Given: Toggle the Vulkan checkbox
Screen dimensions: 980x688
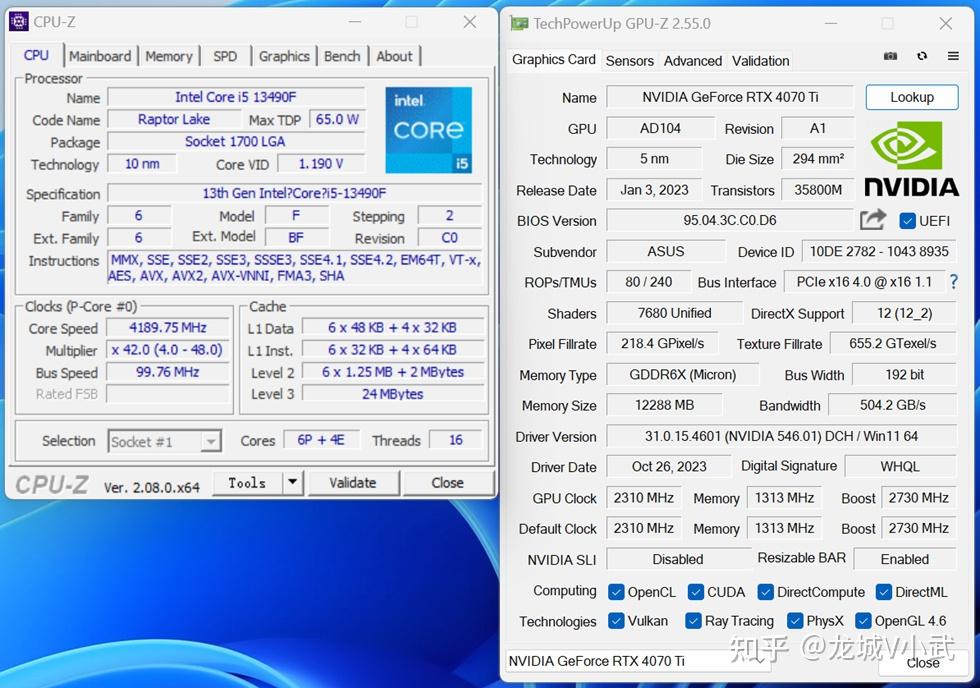Looking at the screenshot, I should tap(616, 621).
